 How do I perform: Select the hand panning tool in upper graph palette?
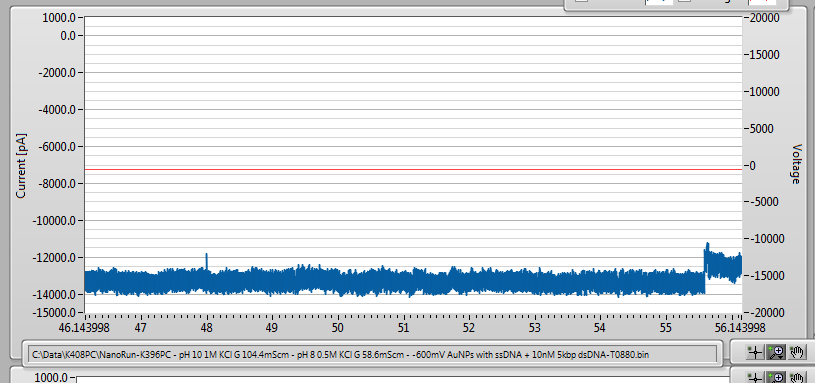(x=797, y=353)
